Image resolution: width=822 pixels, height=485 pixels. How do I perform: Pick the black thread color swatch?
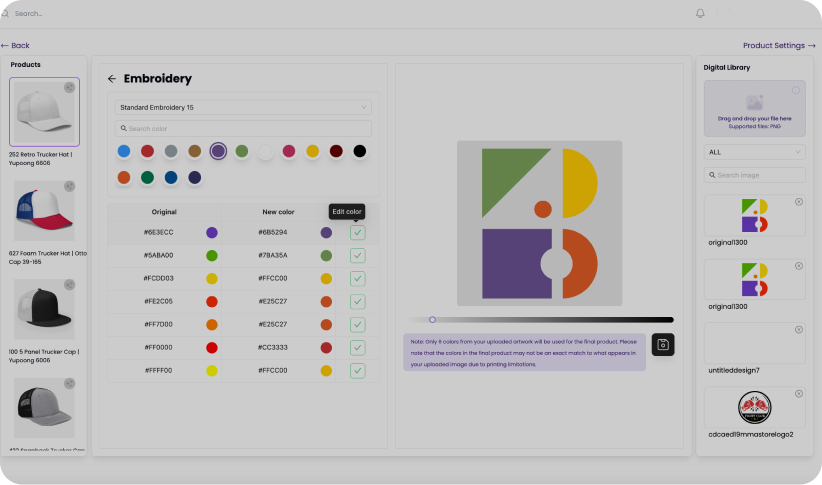click(x=359, y=151)
